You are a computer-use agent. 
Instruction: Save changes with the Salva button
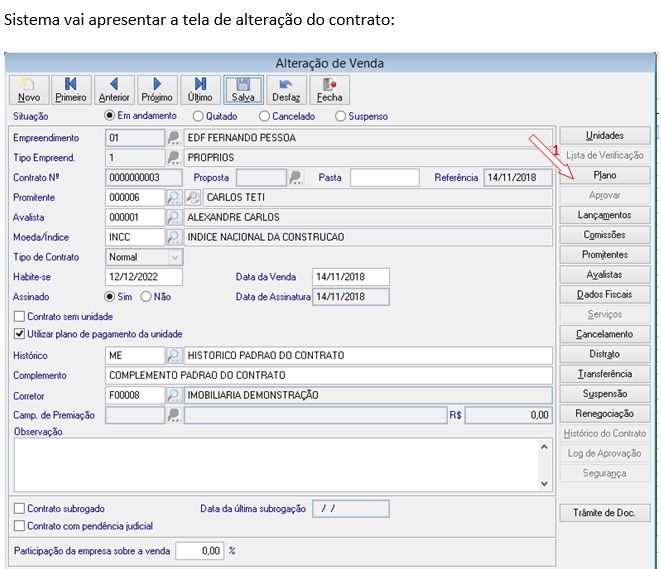point(243,90)
